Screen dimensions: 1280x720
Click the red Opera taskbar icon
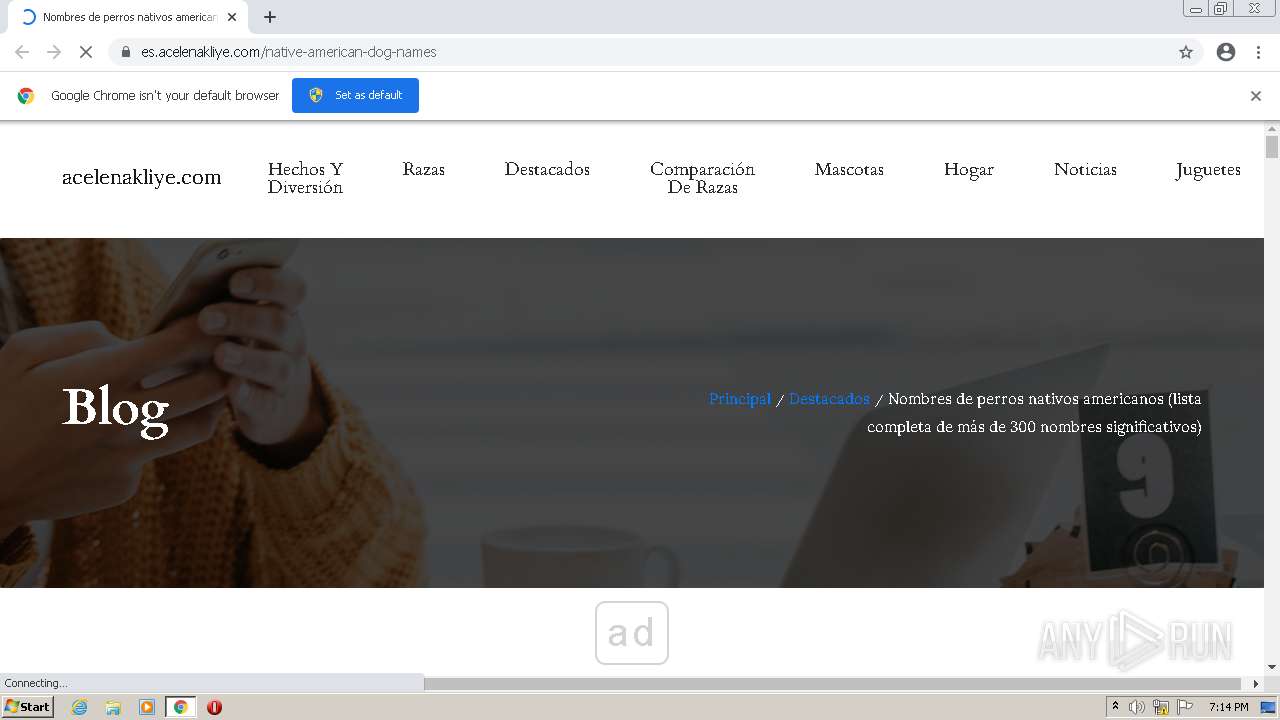click(x=214, y=707)
